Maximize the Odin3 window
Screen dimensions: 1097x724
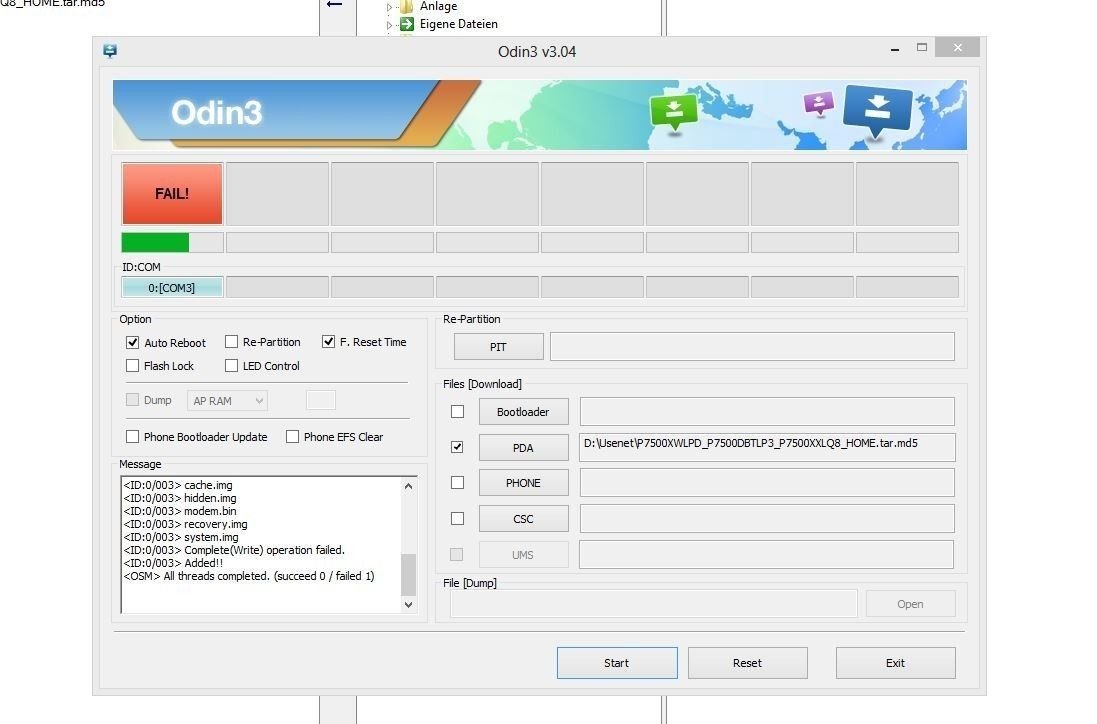[922, 48]
